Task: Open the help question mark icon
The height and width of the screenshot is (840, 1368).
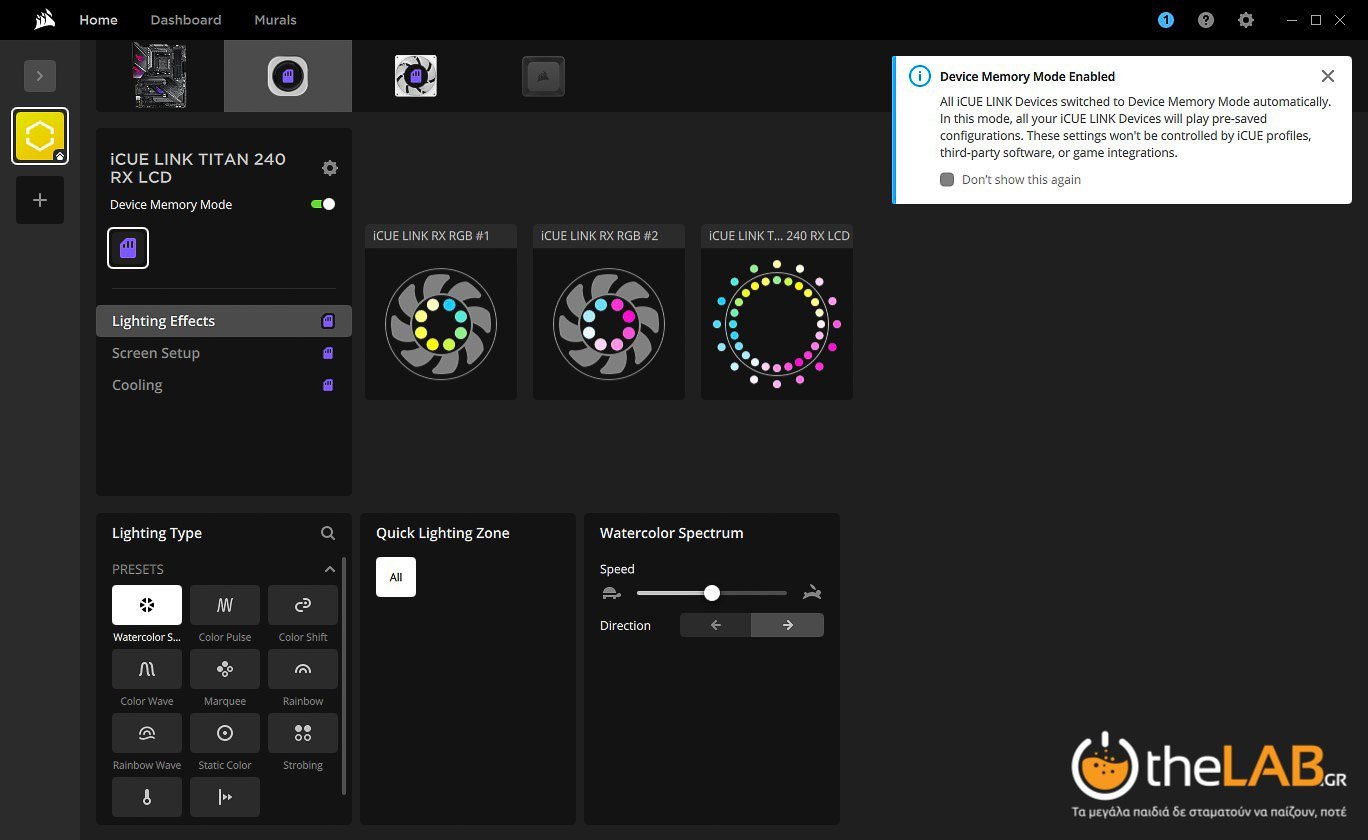Action: click(1206, 20)
